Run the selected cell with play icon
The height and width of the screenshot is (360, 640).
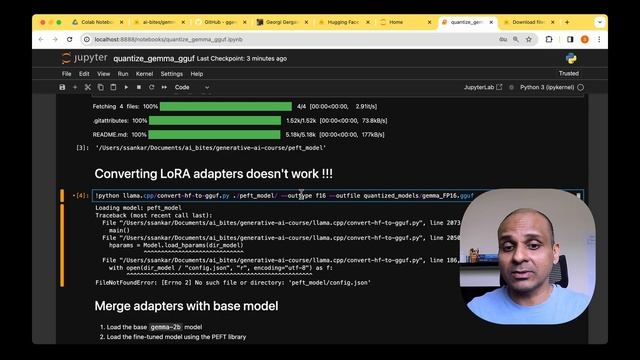(126, 87)
